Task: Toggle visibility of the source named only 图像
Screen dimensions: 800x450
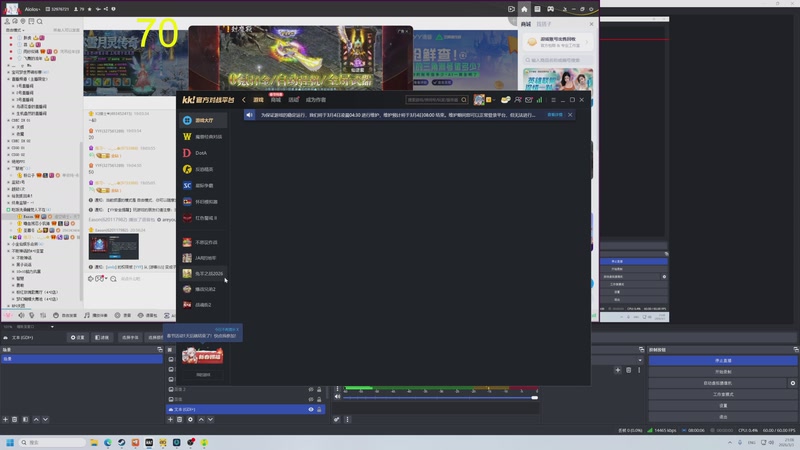Action: click(x=311, y=399)
